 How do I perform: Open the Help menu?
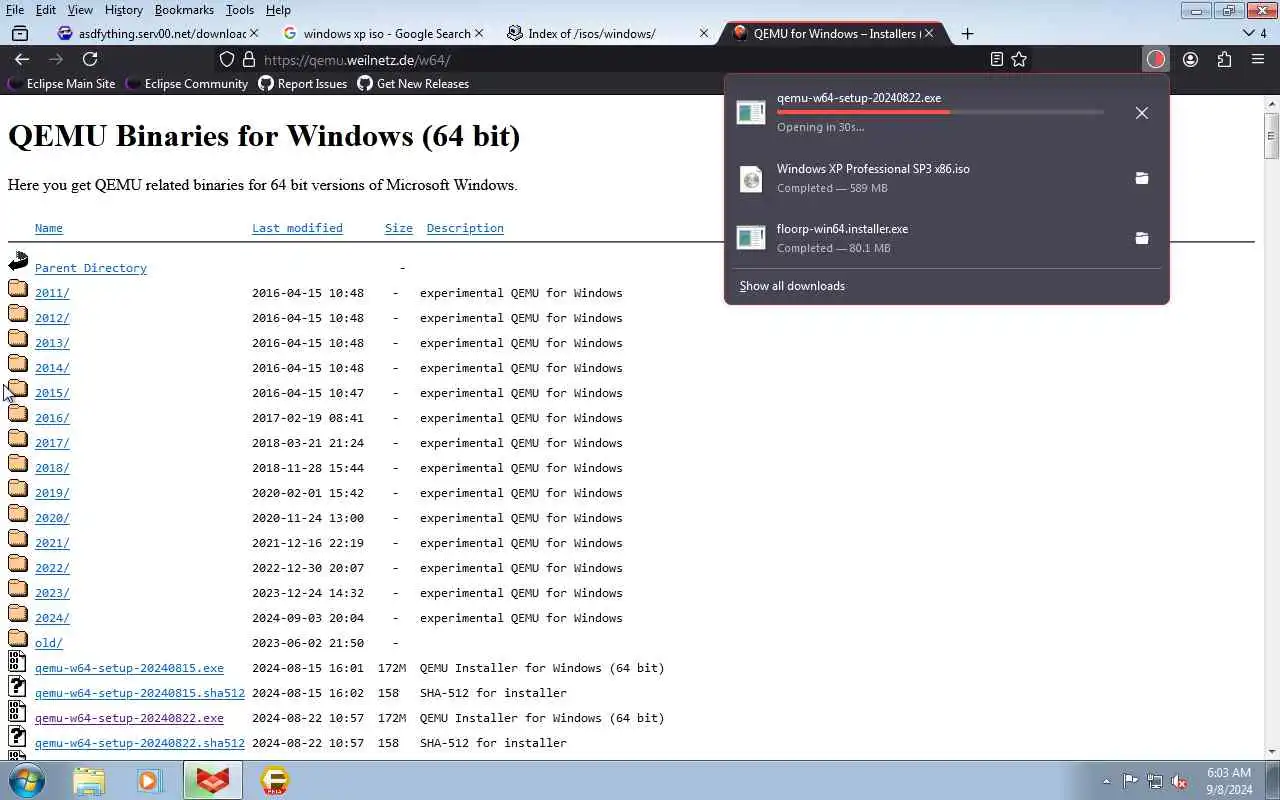tap(278, 10)
